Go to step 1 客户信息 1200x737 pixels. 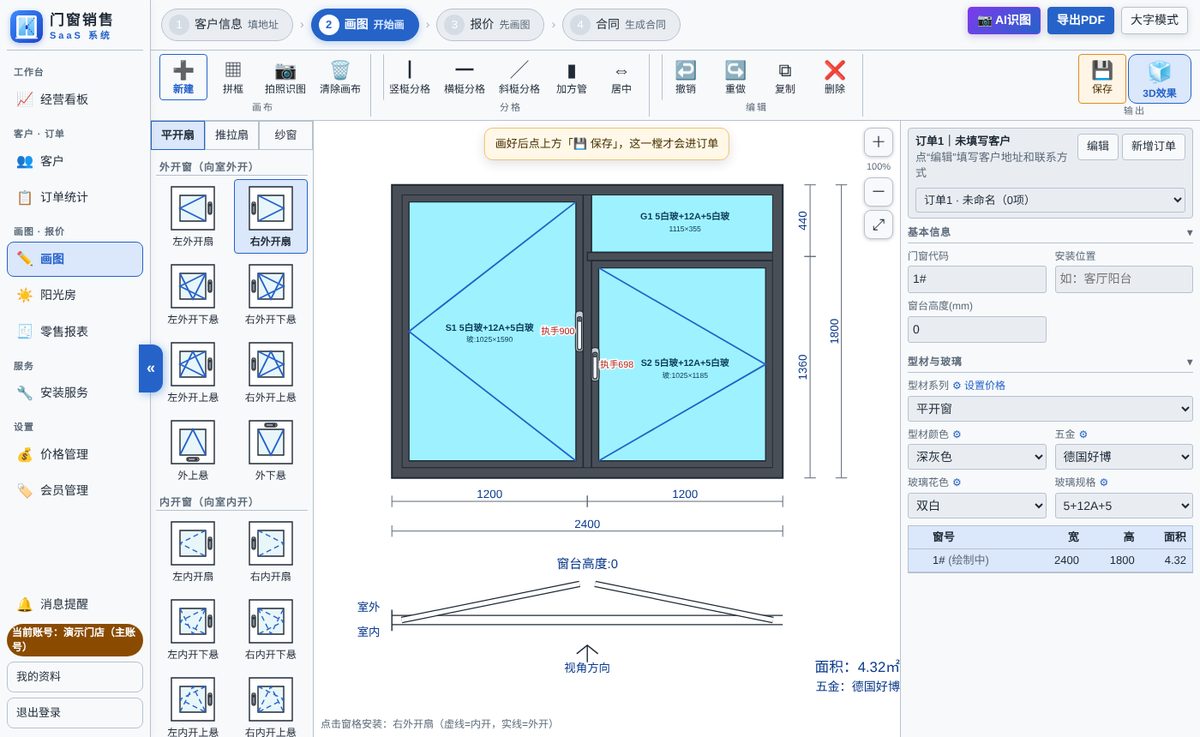pyautogui.click(x=226, y=24)
